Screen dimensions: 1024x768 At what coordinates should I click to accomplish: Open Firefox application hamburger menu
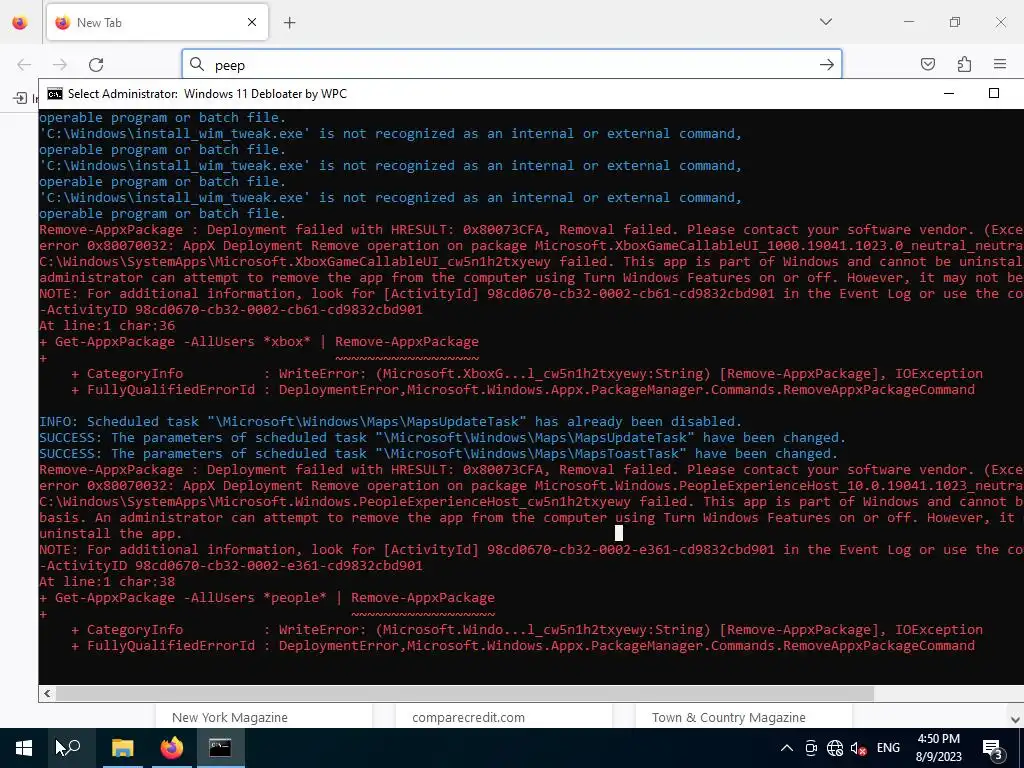click(1000, 64)
